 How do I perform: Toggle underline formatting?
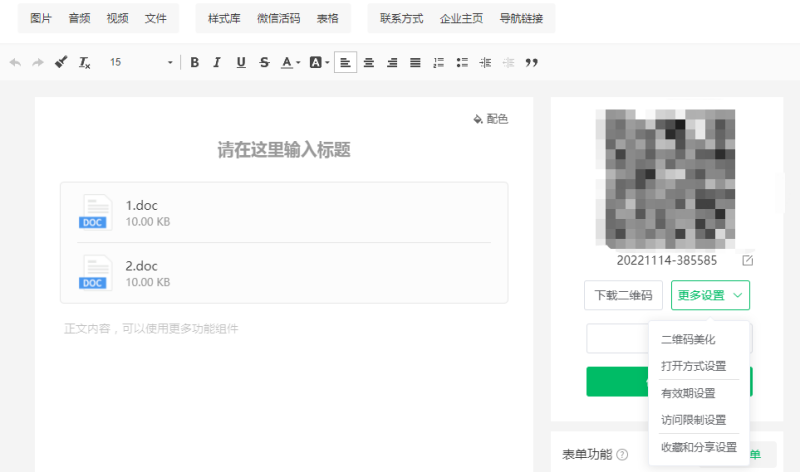coord(241,62)
